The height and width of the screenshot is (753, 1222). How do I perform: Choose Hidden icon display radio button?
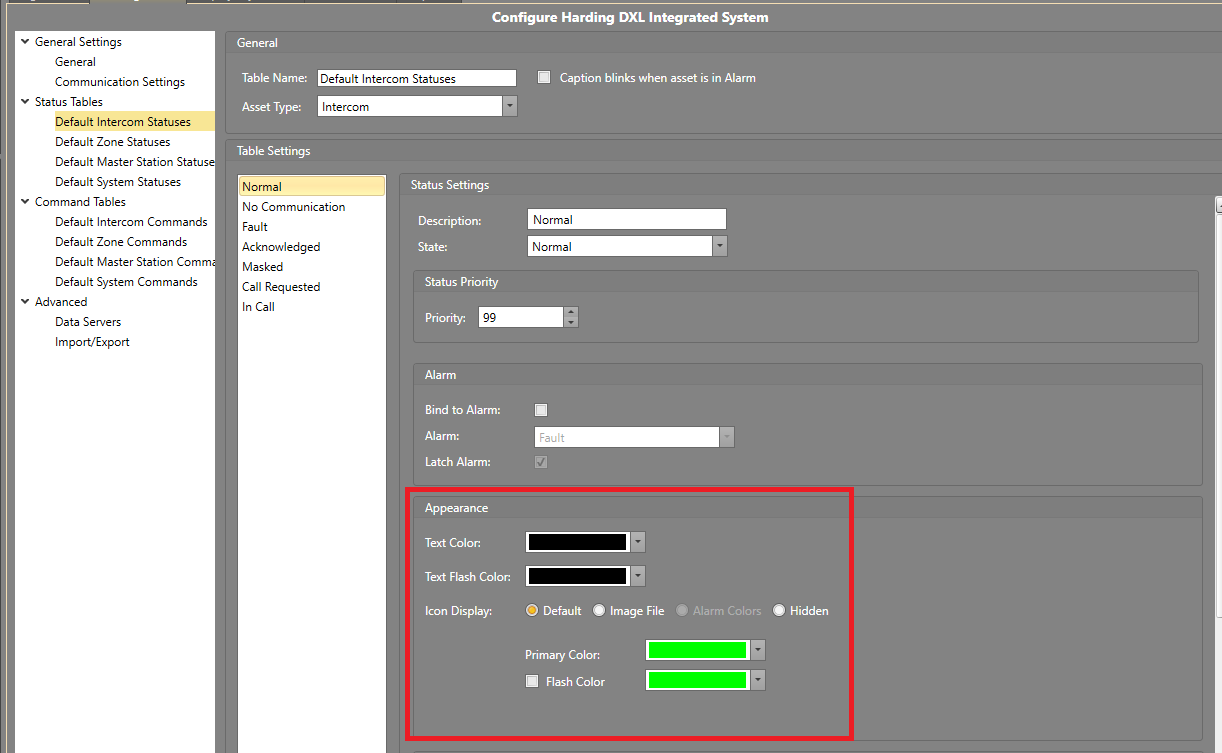tap(779, 611)
